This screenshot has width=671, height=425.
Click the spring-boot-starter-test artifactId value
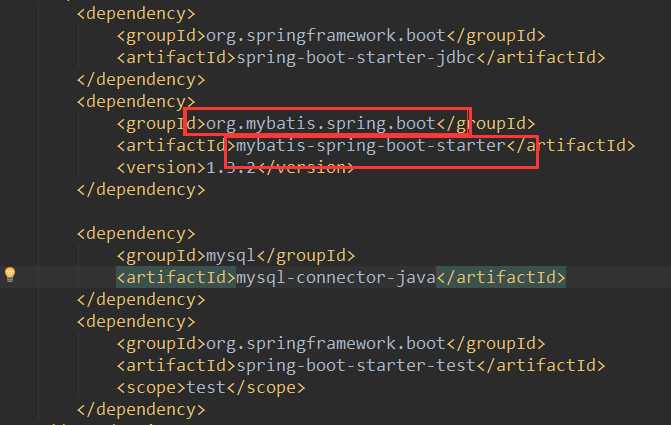click(356, 366)
